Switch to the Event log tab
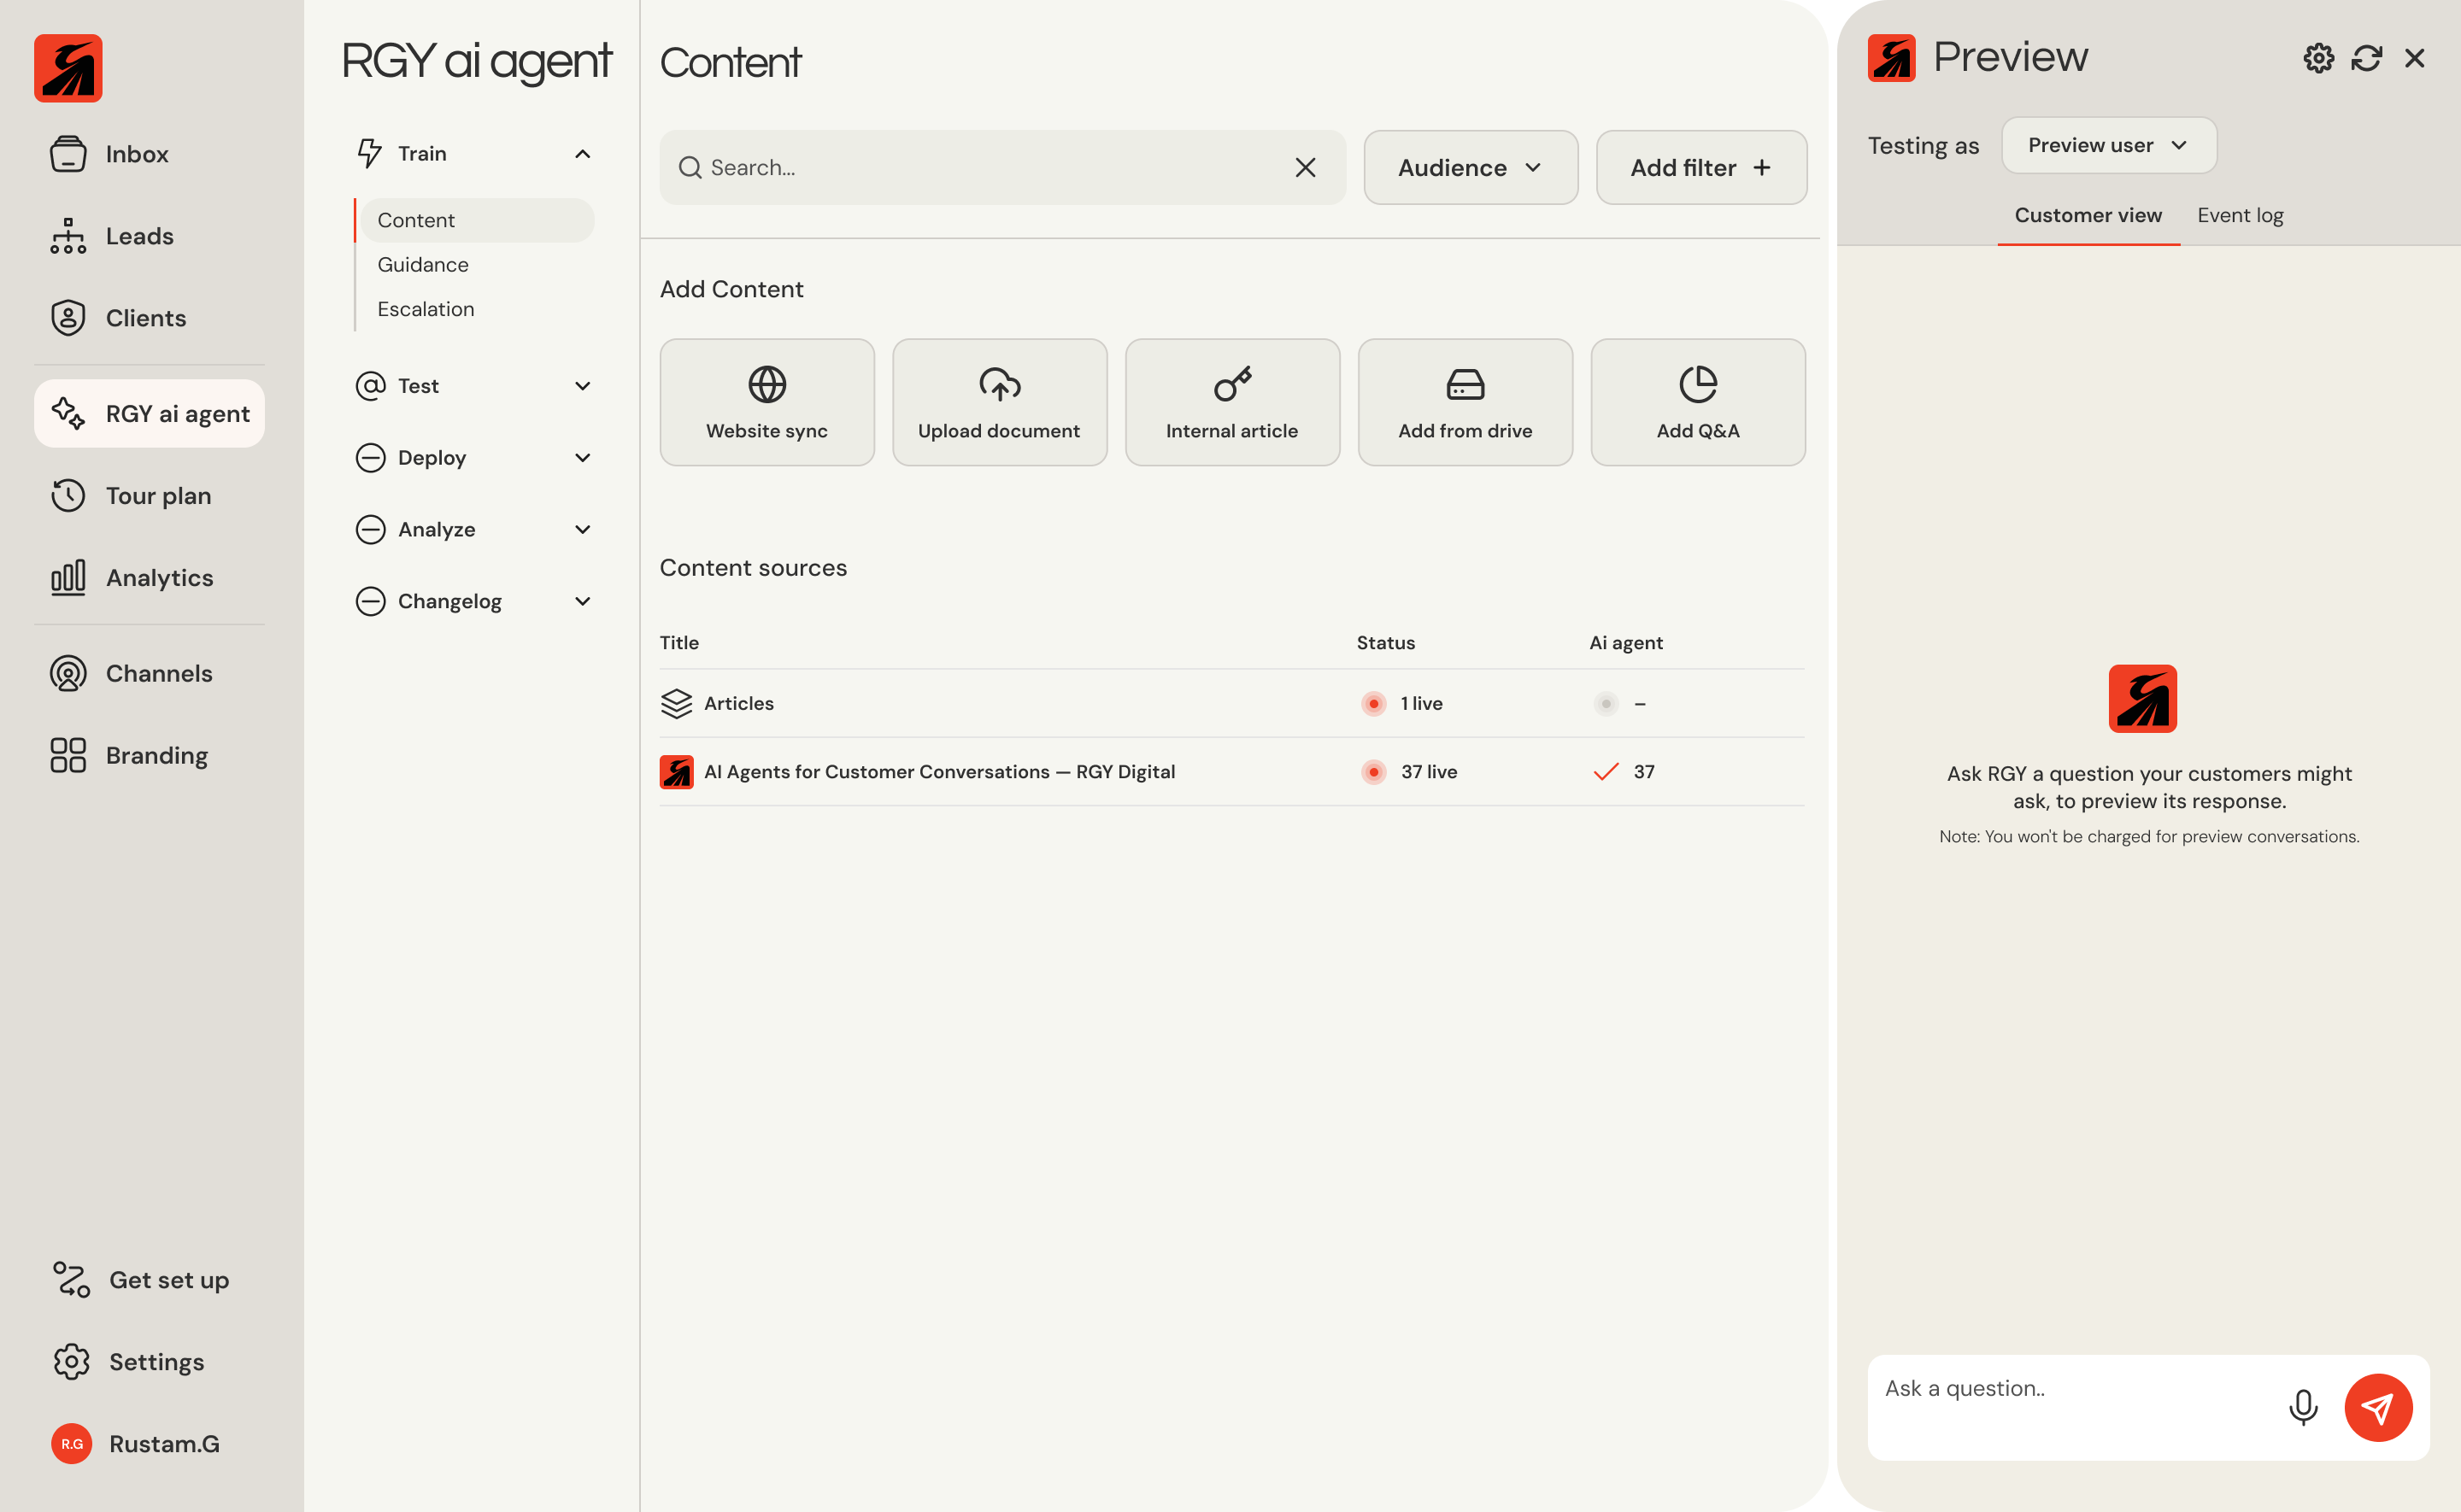This screenshot has height=1512, width=2461. click(x=2240, y=214)
